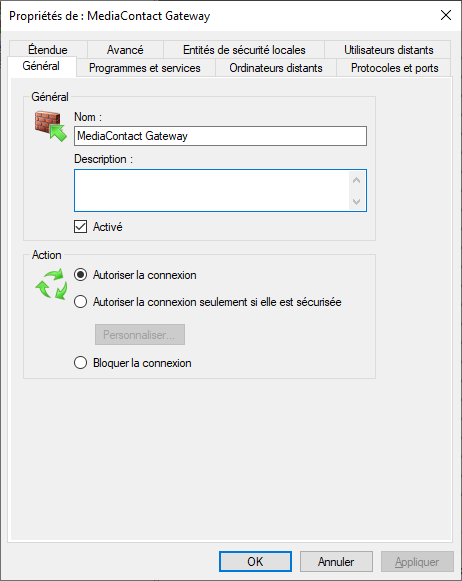Open the Ordinateurs distants tab
This screenshot has height=581, width=462.
[x=276, y=68]
